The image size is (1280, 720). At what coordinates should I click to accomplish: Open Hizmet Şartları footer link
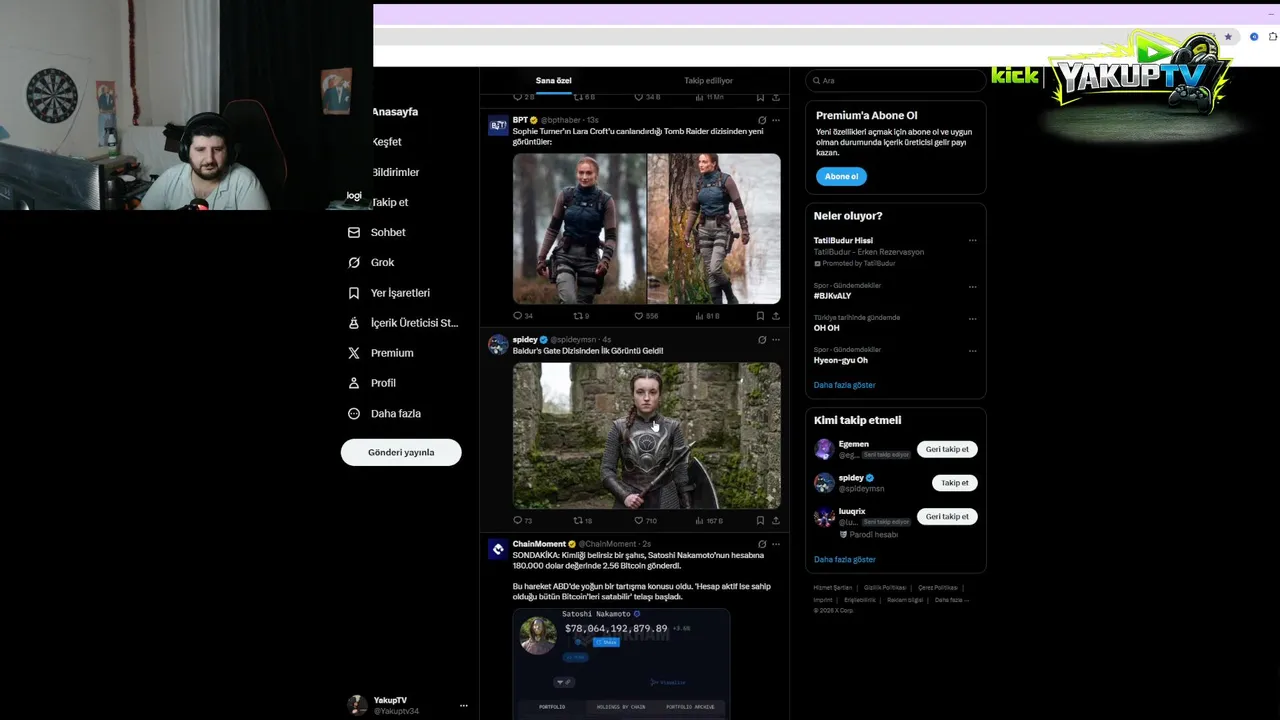(833, 588)
